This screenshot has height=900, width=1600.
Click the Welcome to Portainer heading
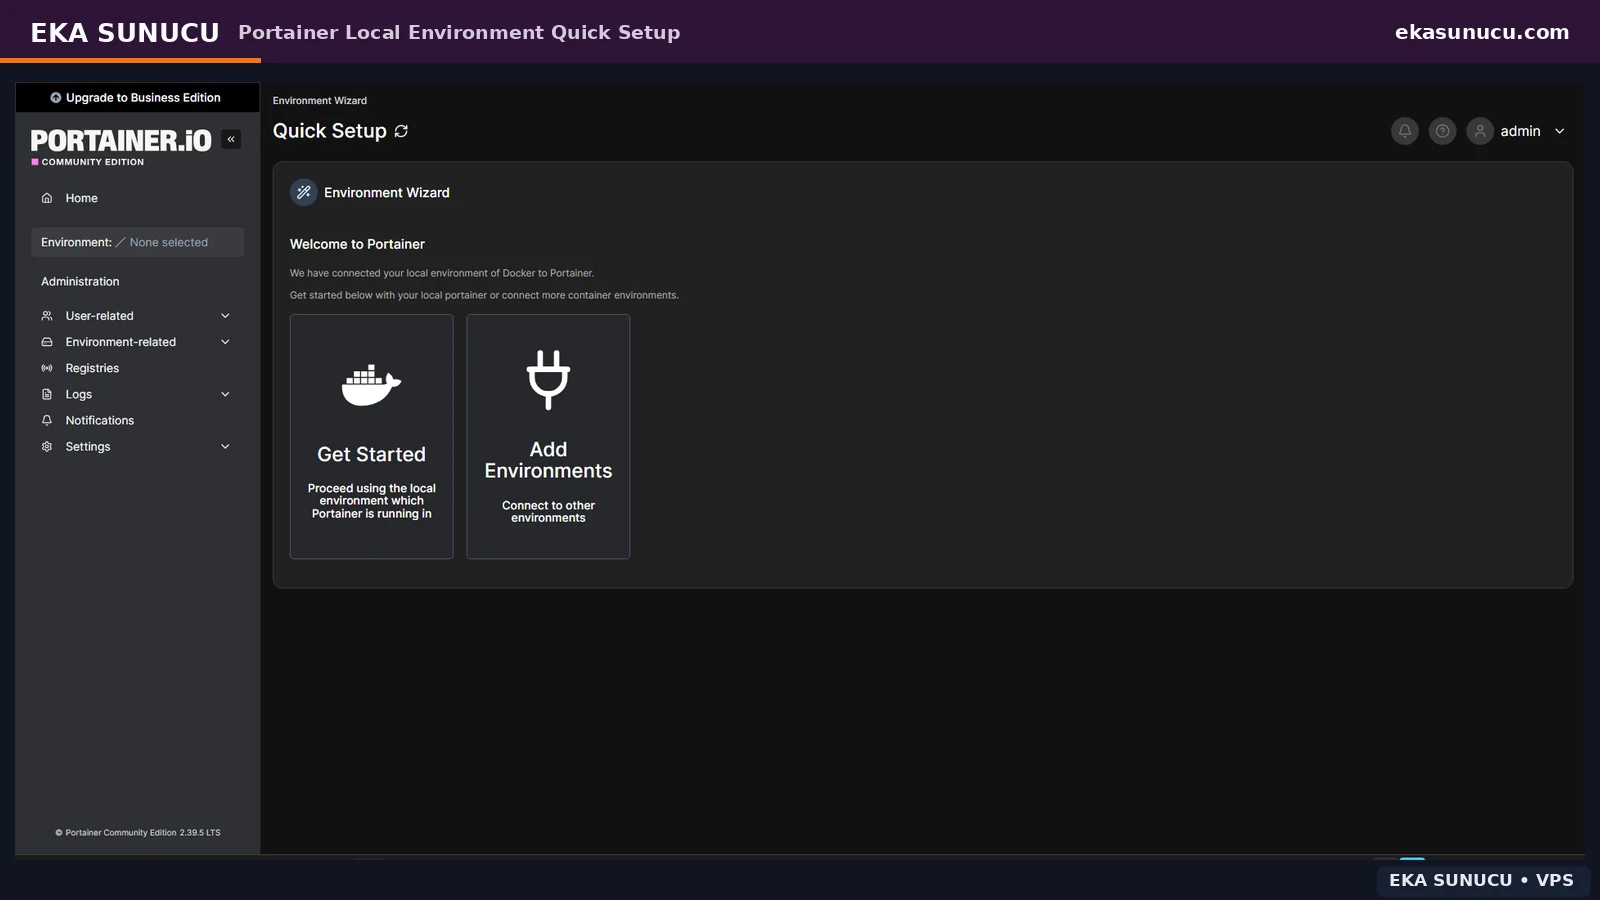(x=357, y=244)
